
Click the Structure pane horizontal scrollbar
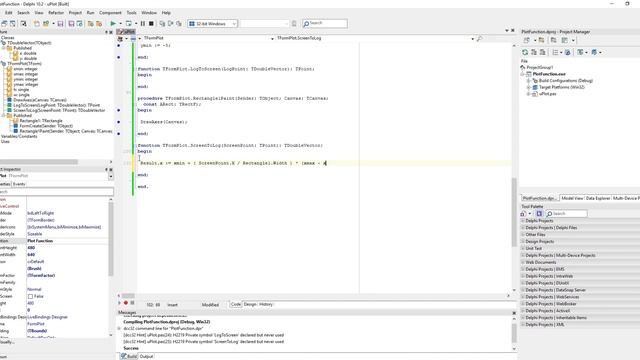[x=39, y=162]
